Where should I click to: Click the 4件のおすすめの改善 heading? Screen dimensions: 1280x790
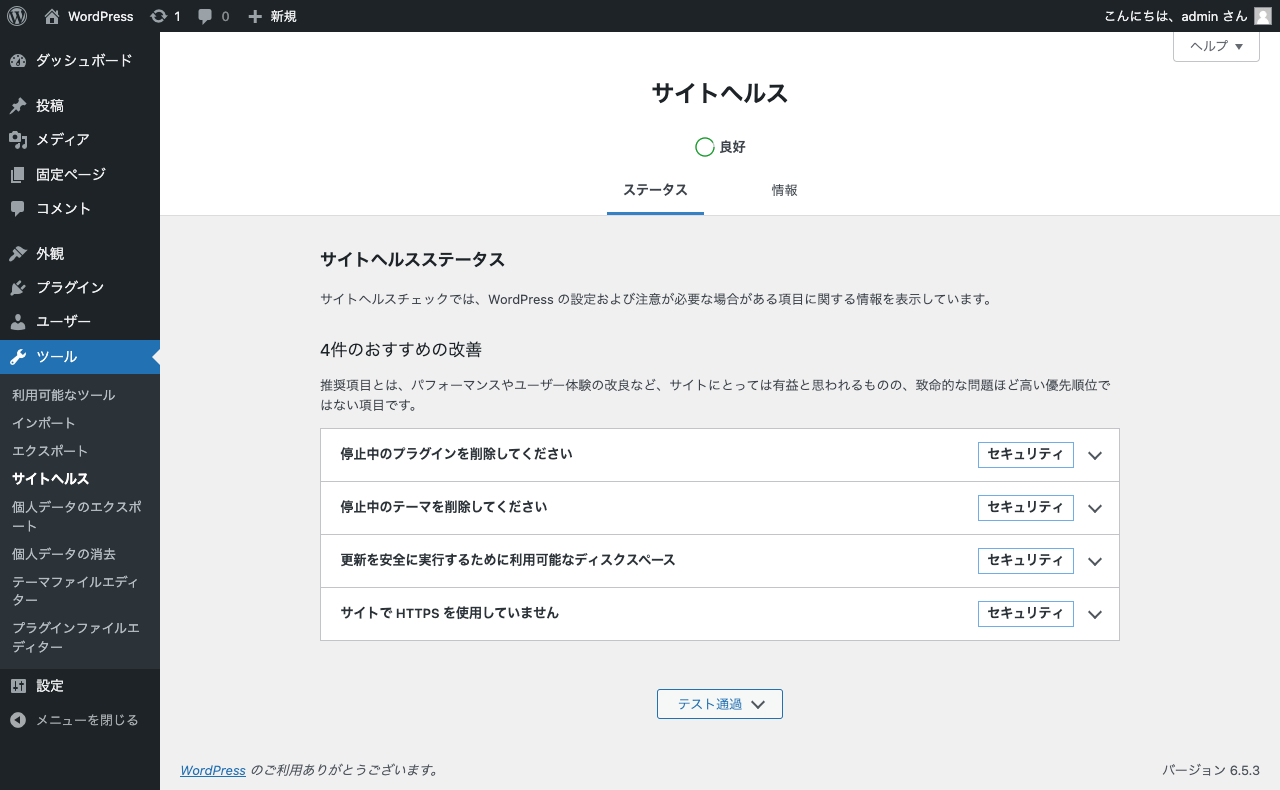[401, 350]
